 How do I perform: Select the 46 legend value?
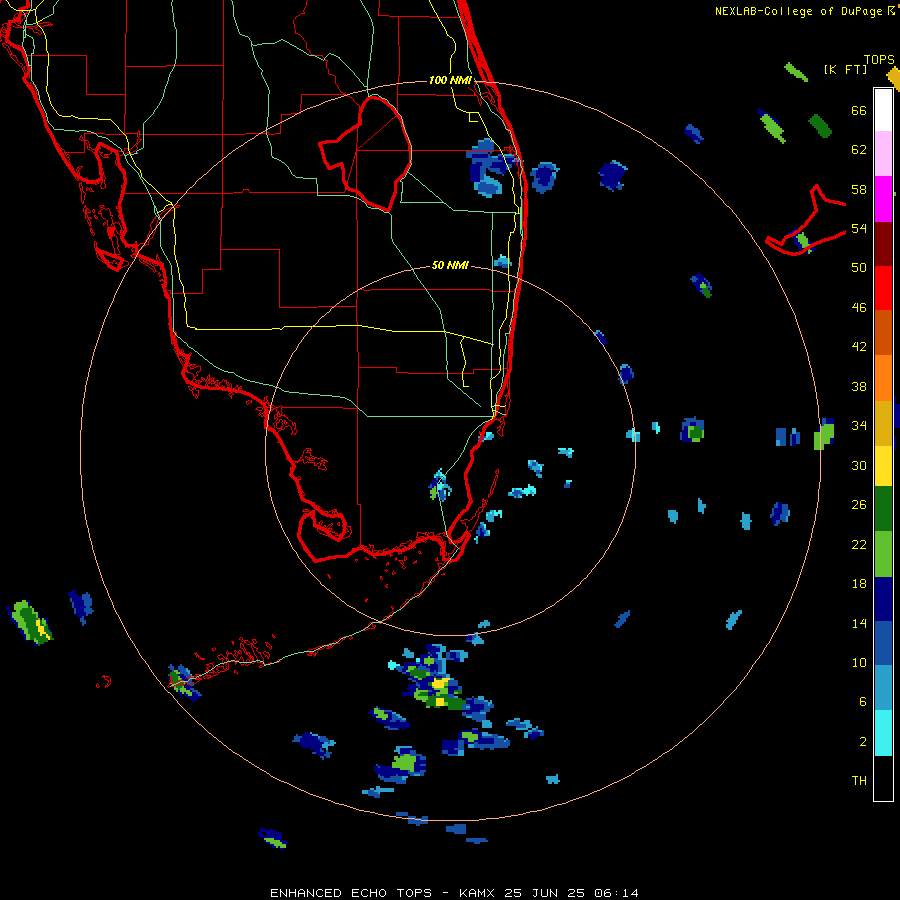point(859,308)
